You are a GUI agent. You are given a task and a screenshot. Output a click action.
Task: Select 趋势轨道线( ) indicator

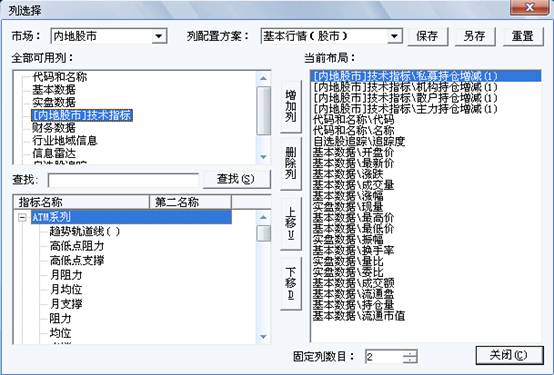tap(85, 232)
